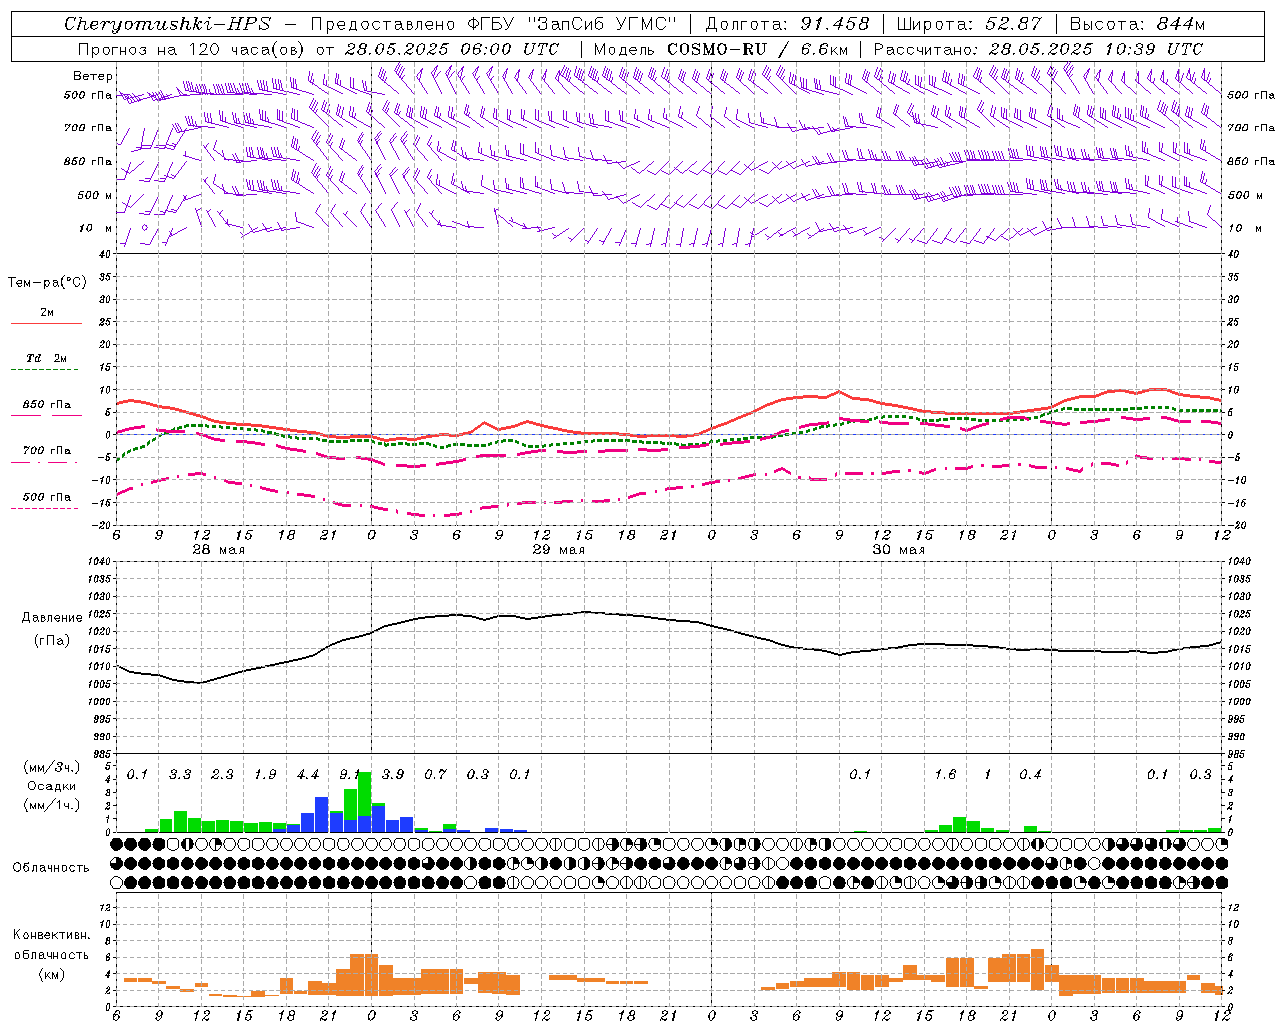Select the provider text ФГБУ "ЗапСиб УГМС"

573,24
